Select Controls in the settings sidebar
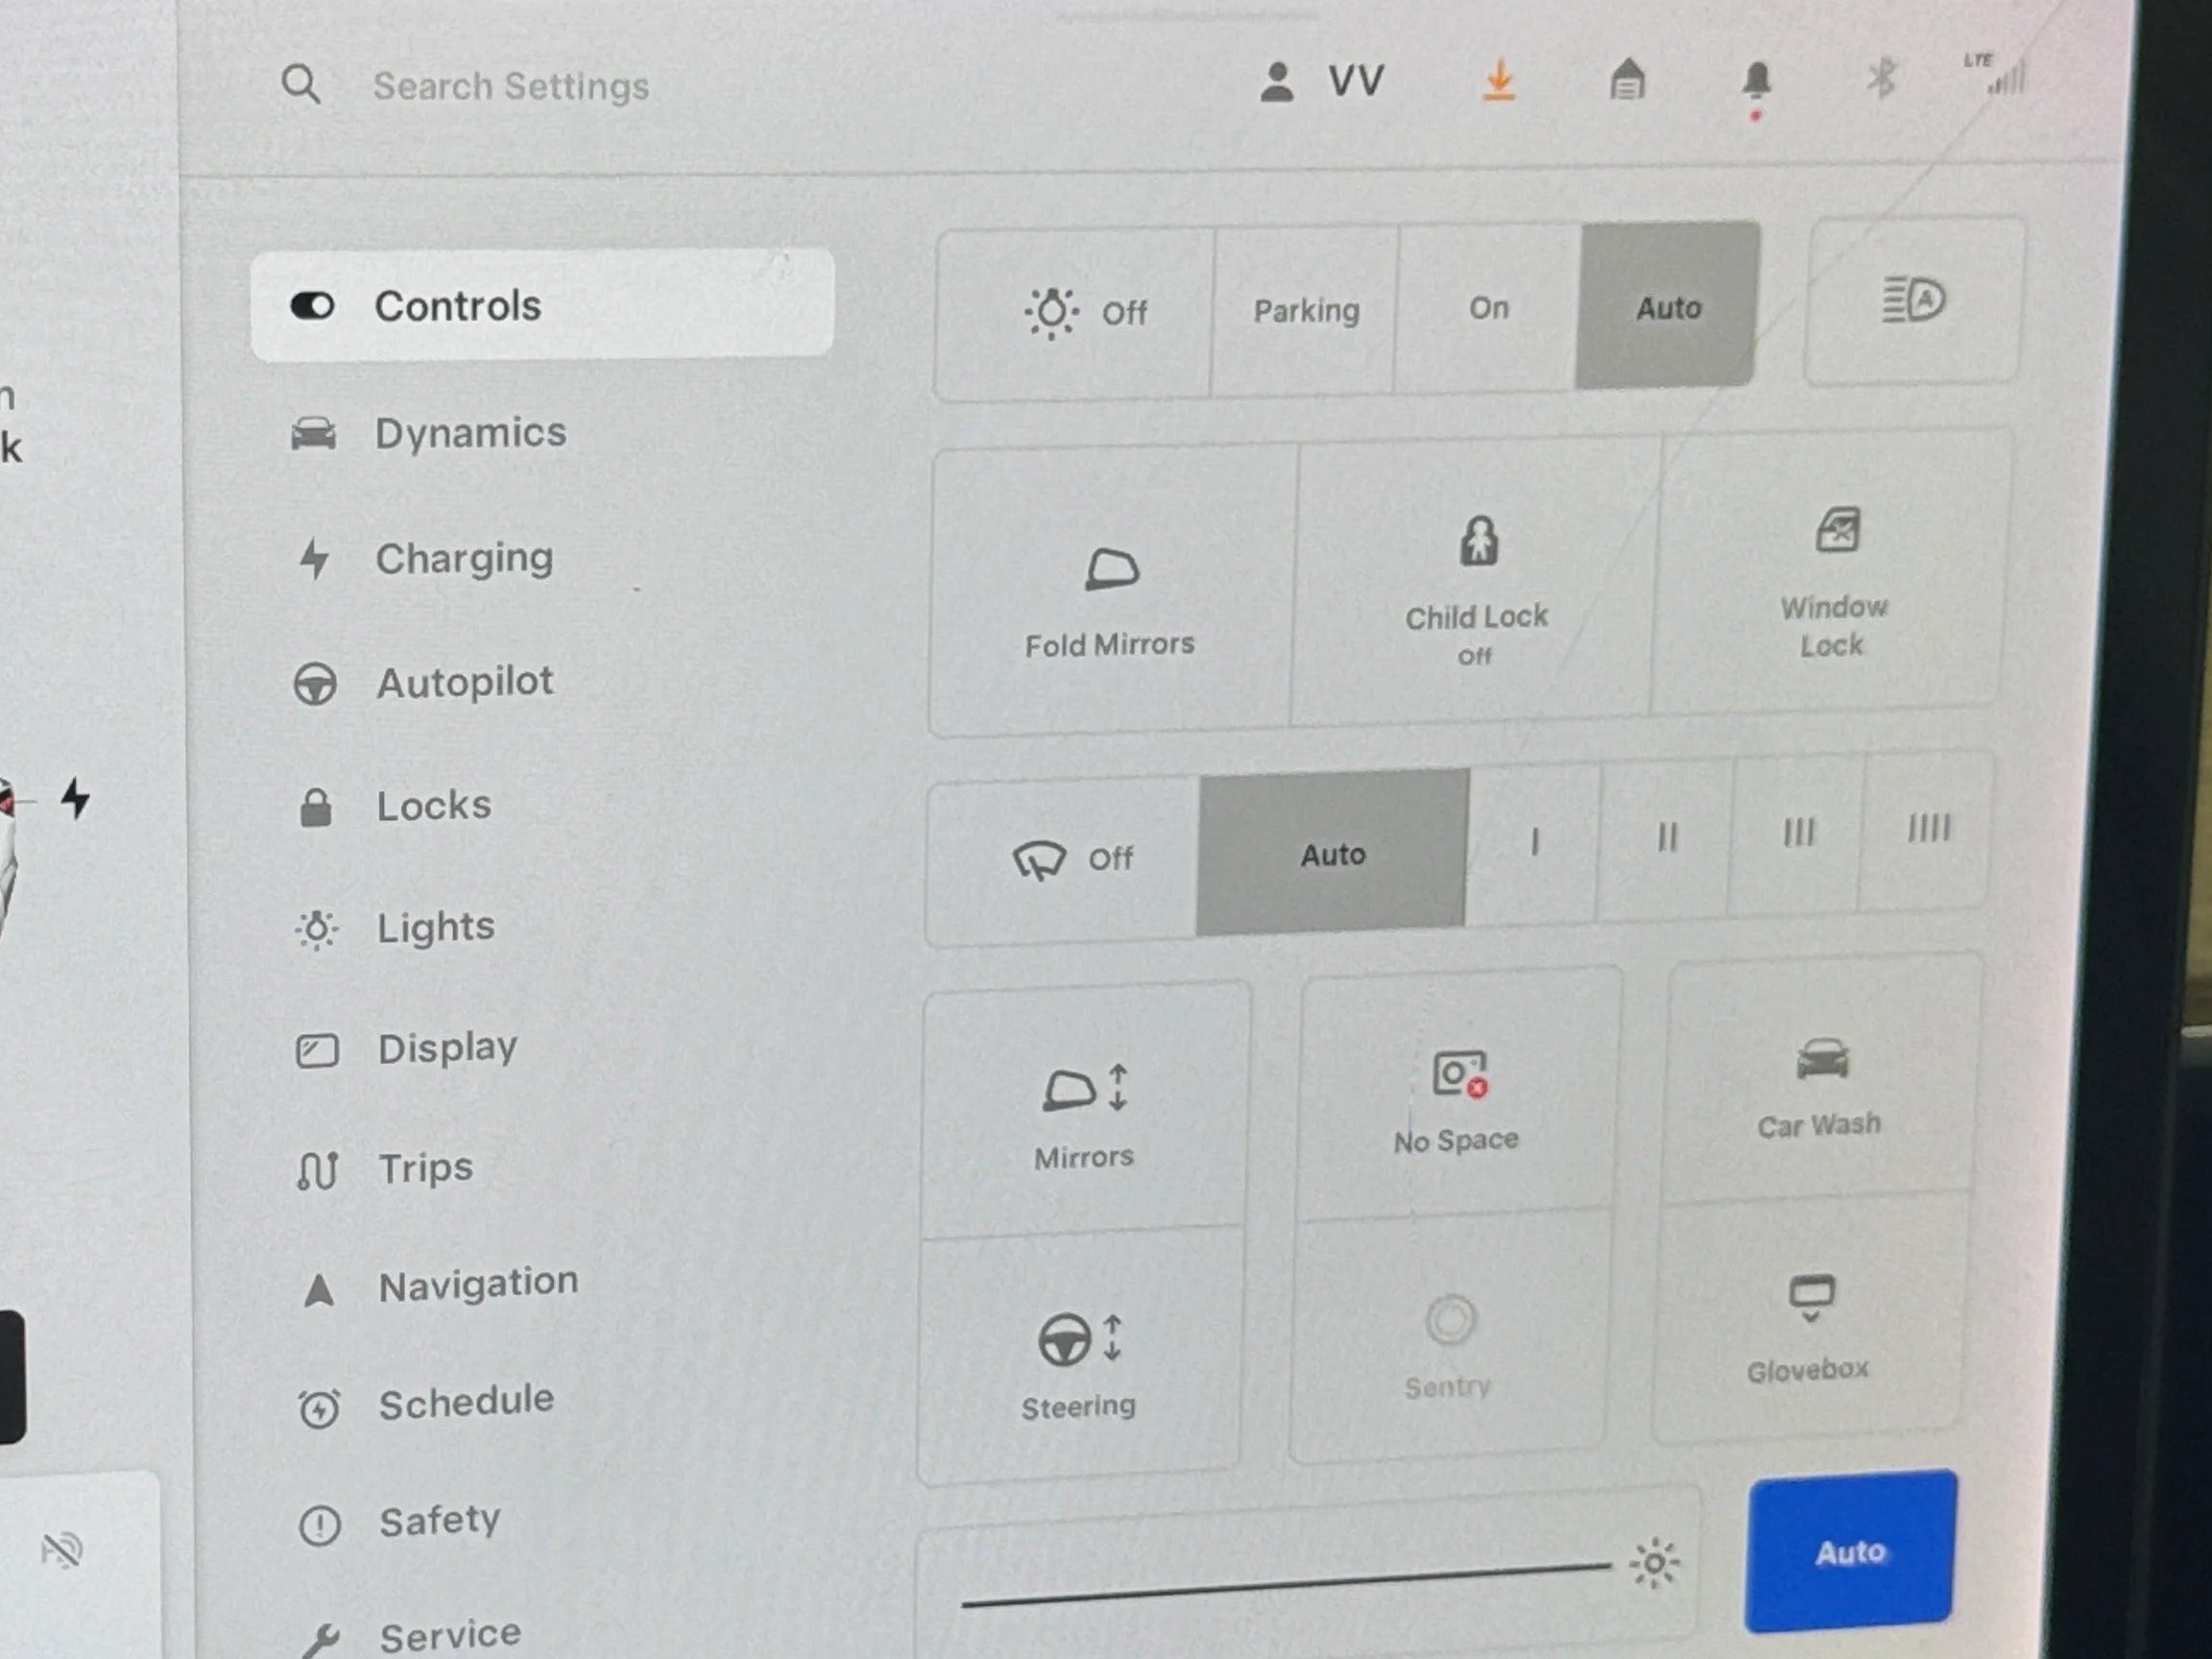The image size is (2212, 1659). [542, 304]
